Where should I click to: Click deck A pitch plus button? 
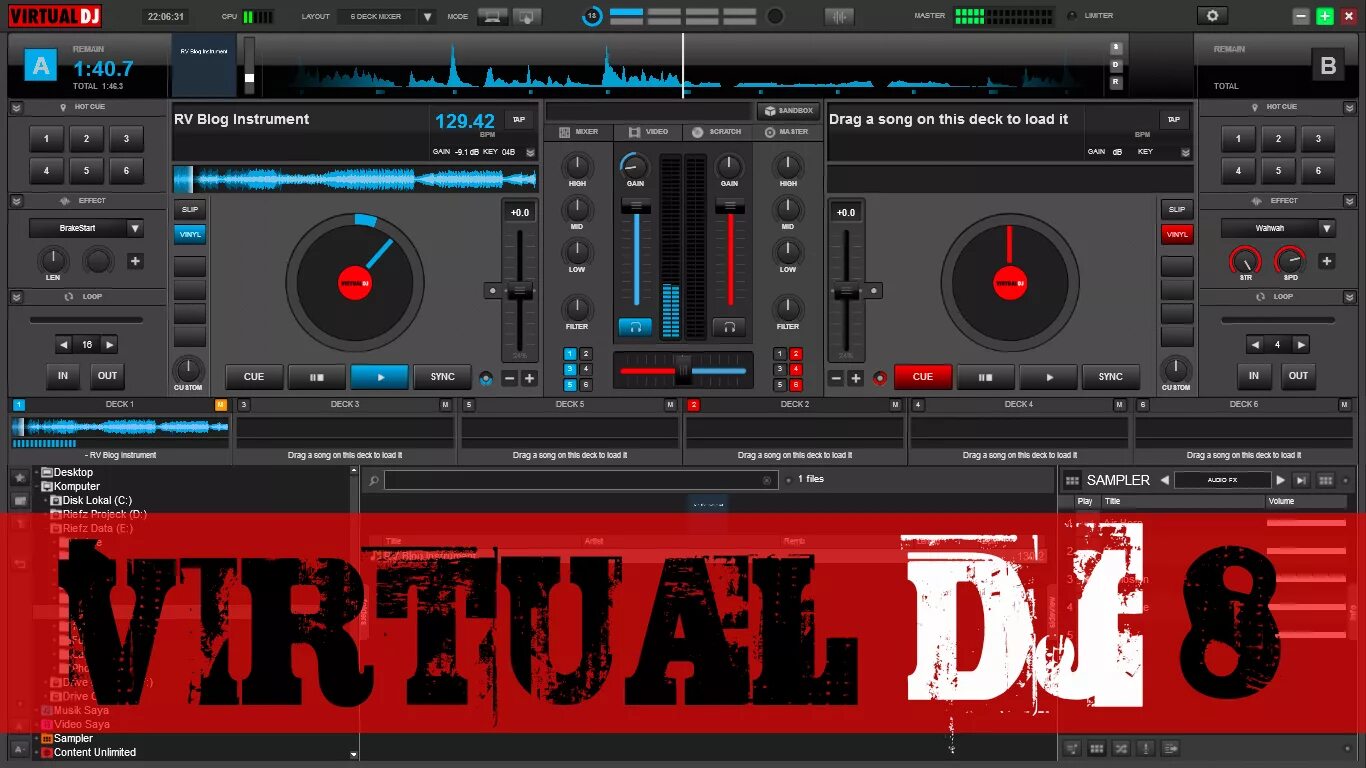pyautogui.click(x=529, y=378)
